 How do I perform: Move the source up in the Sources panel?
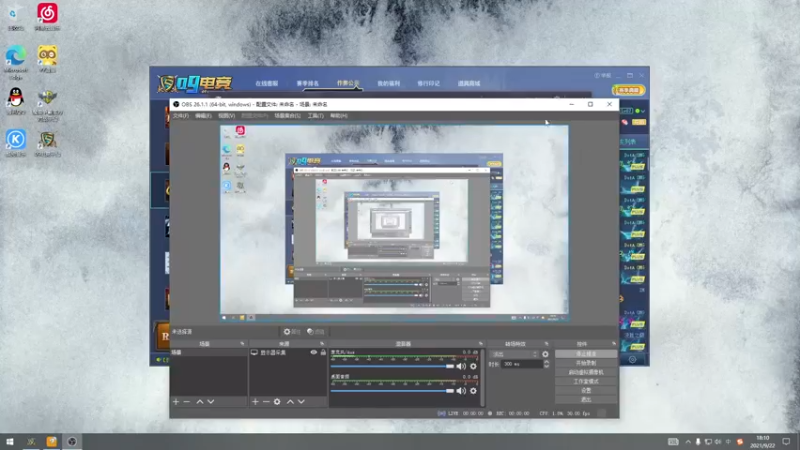tap(290, 402)
